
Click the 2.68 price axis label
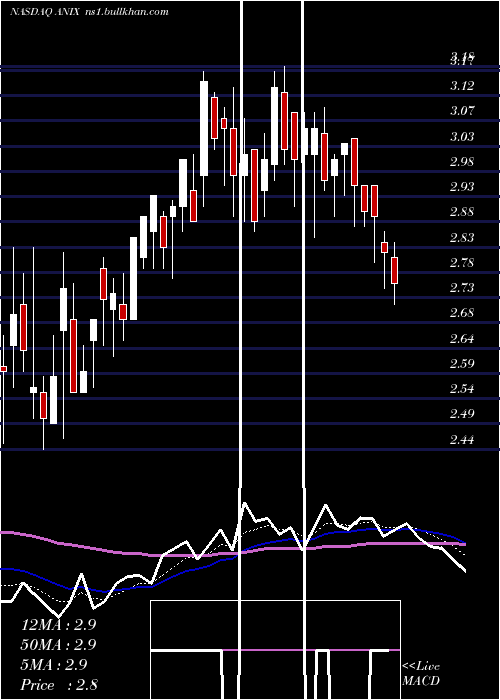point(462,312)
